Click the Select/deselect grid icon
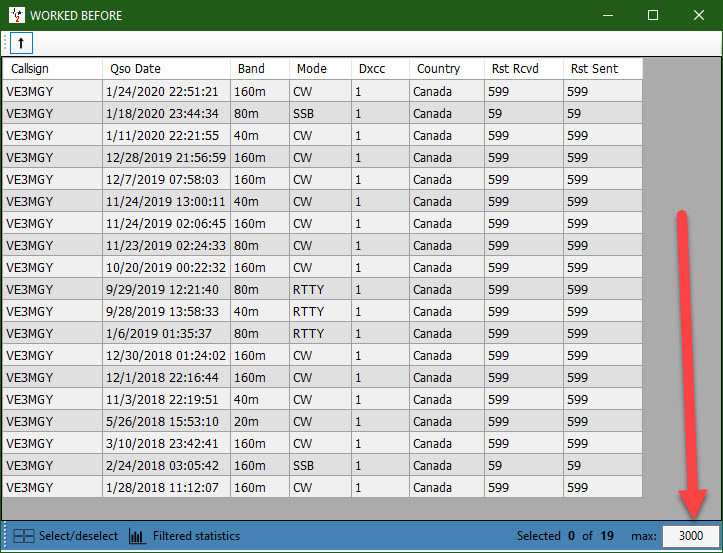 24,536
